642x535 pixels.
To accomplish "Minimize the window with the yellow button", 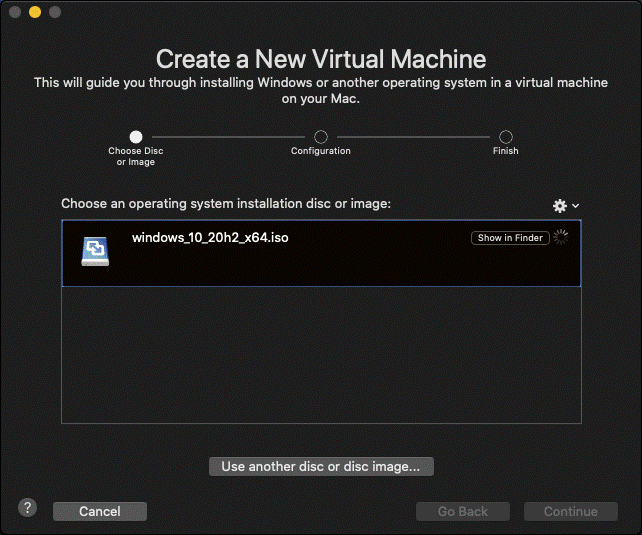I will (34, 12).
